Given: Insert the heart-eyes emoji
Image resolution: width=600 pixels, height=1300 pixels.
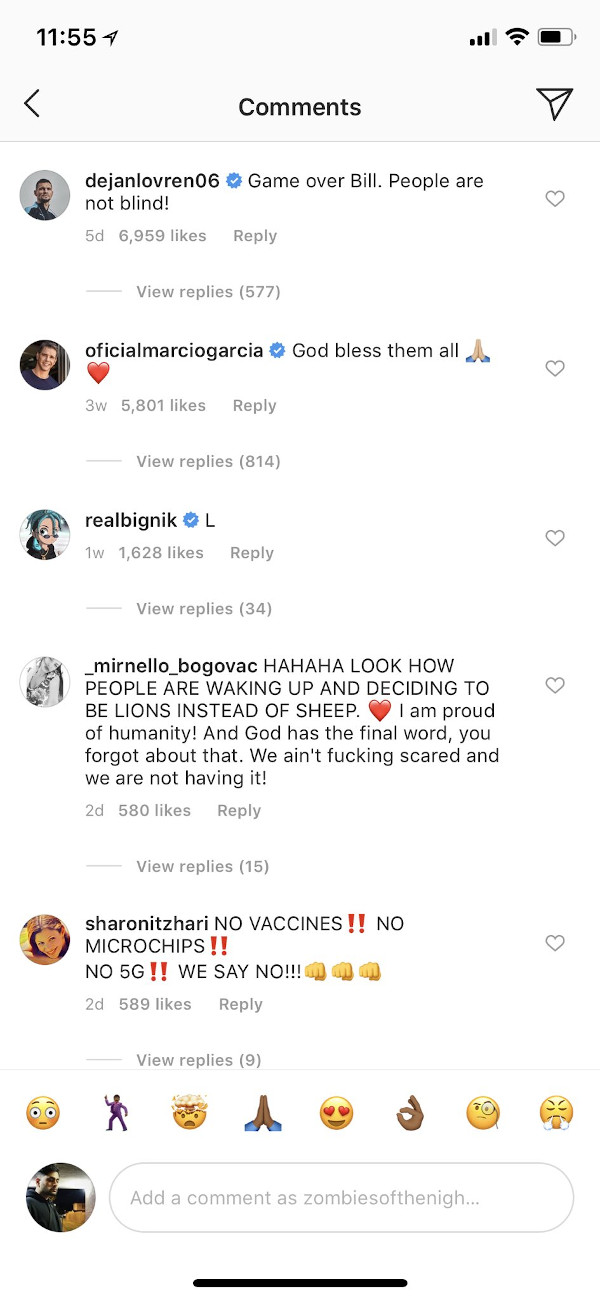Looking at the screenshot, I should coord(337,1113).
